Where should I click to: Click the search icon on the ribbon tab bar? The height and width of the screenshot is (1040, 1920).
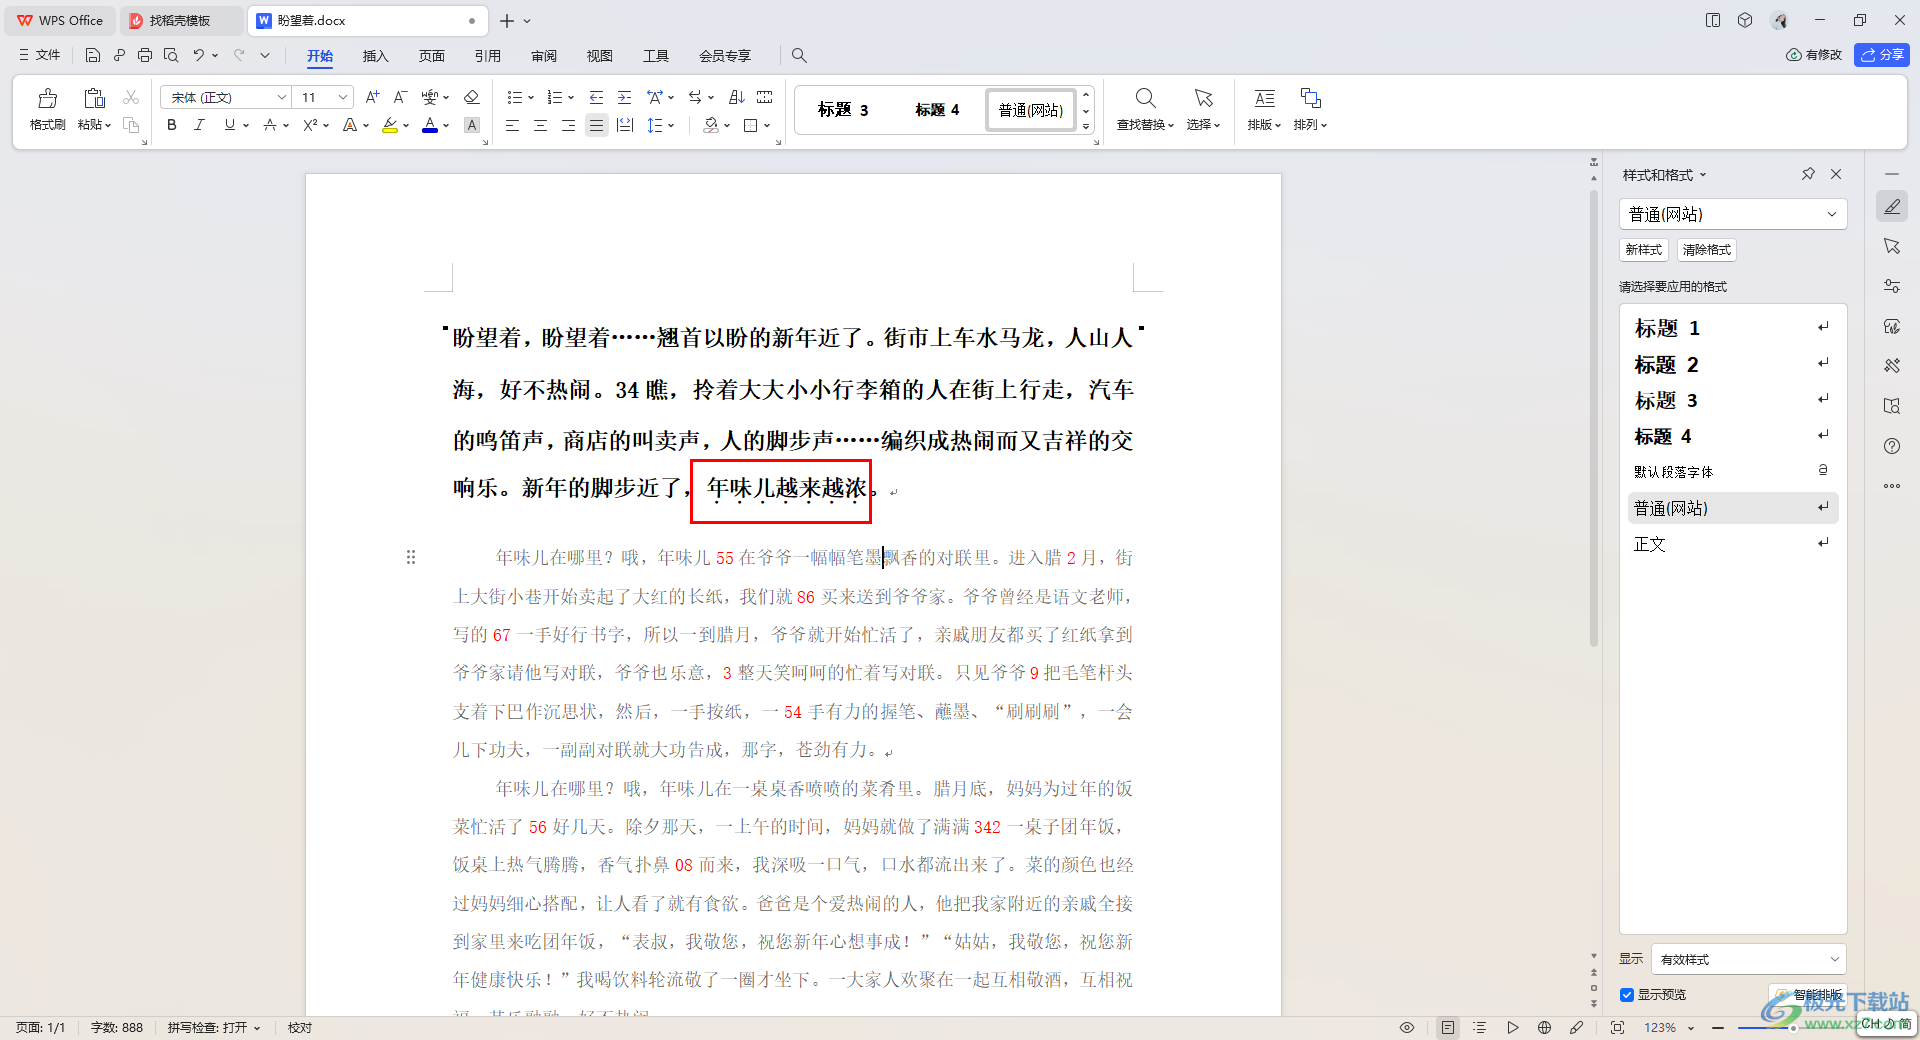799,56
